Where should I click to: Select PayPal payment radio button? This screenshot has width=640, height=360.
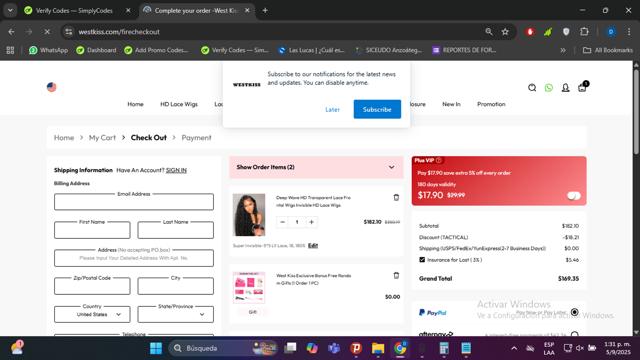[575, 312]
